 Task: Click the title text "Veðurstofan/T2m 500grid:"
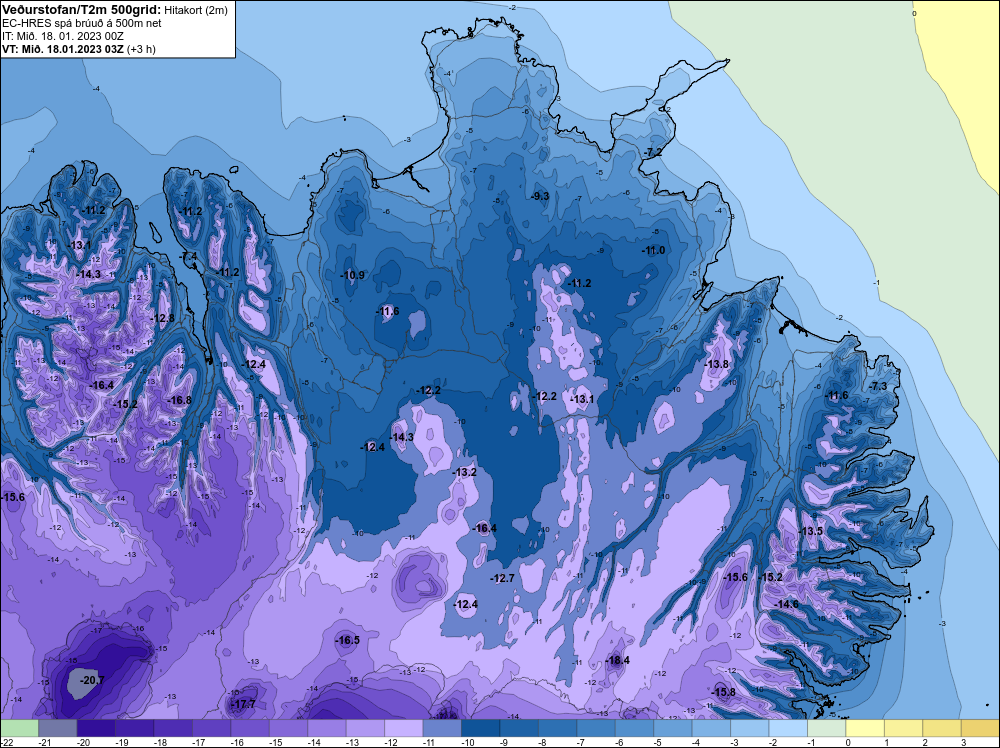pyautogui.click(x=81, y=10)
